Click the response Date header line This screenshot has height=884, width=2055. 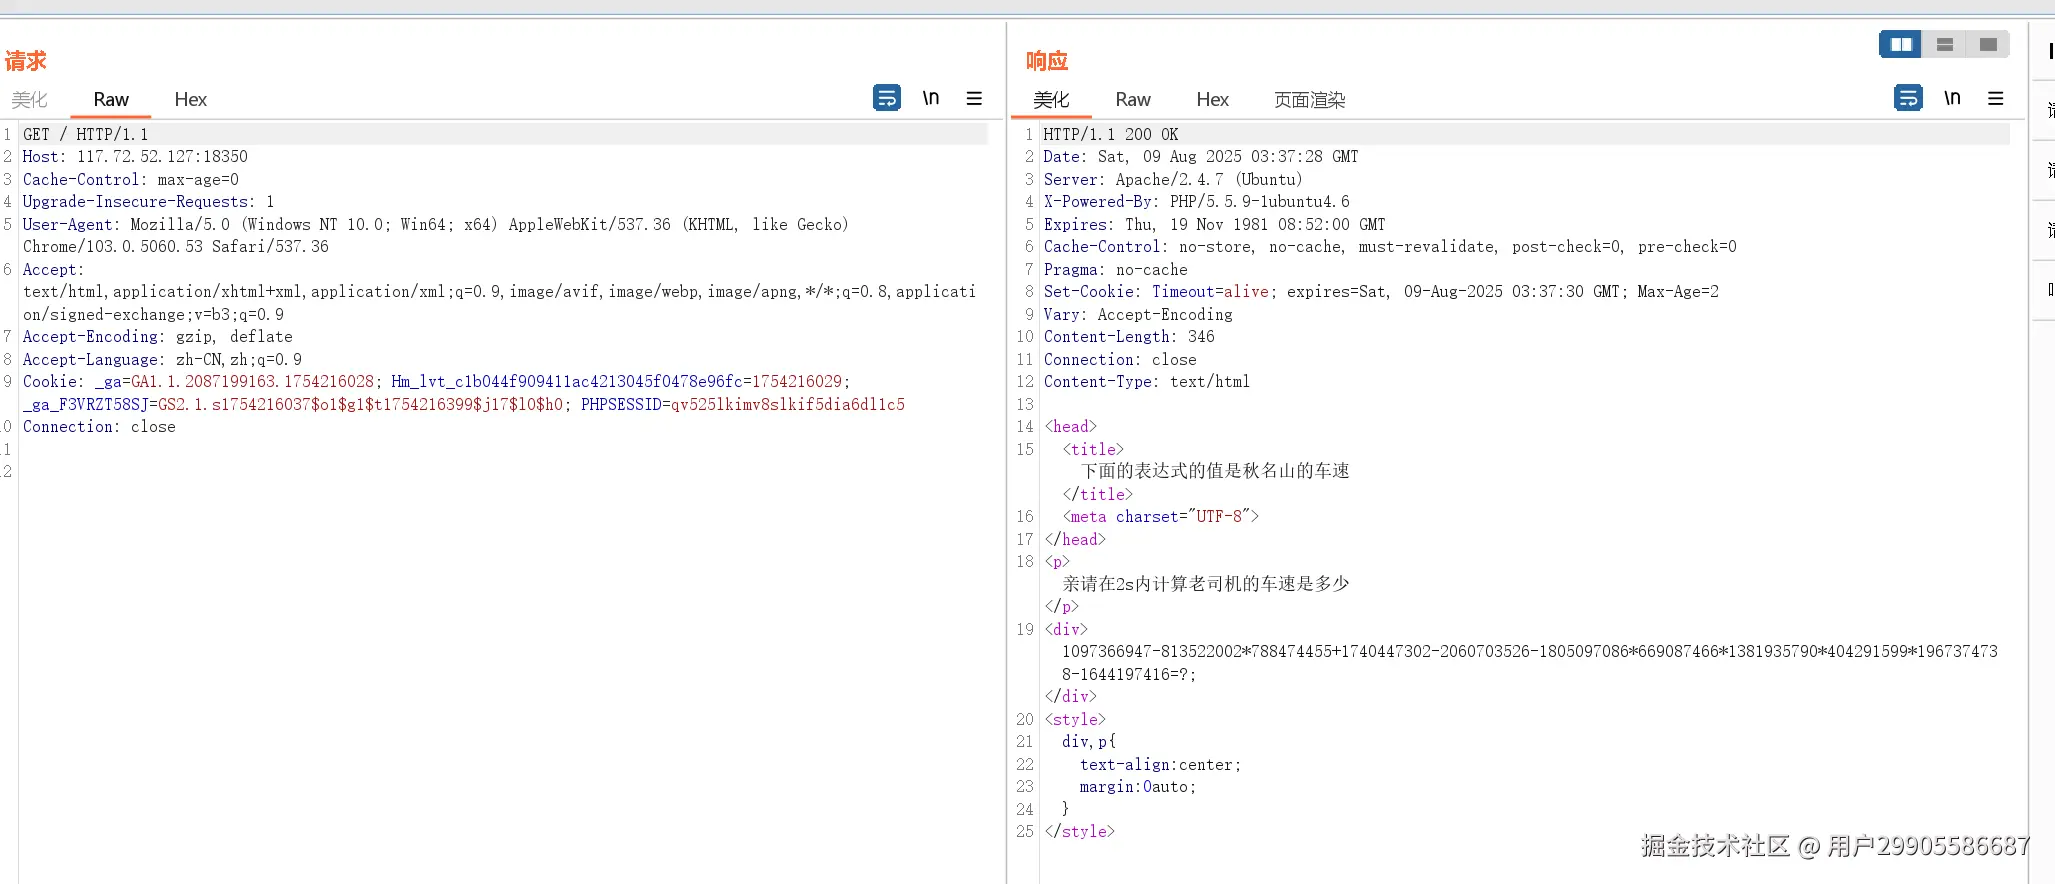tap(1201, 156)
